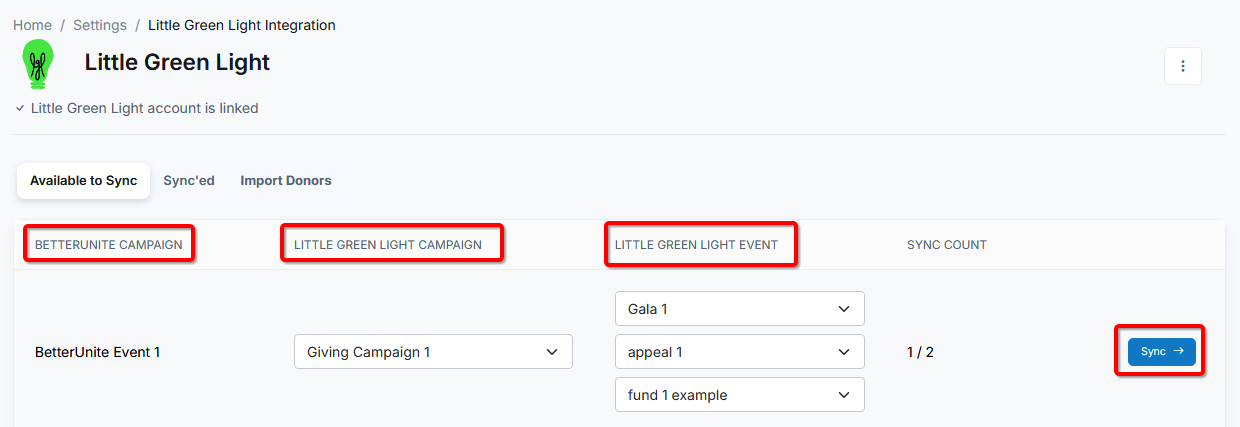Click the Little Green Light page heading
The image size is (1240, 427).
(177, 62)
